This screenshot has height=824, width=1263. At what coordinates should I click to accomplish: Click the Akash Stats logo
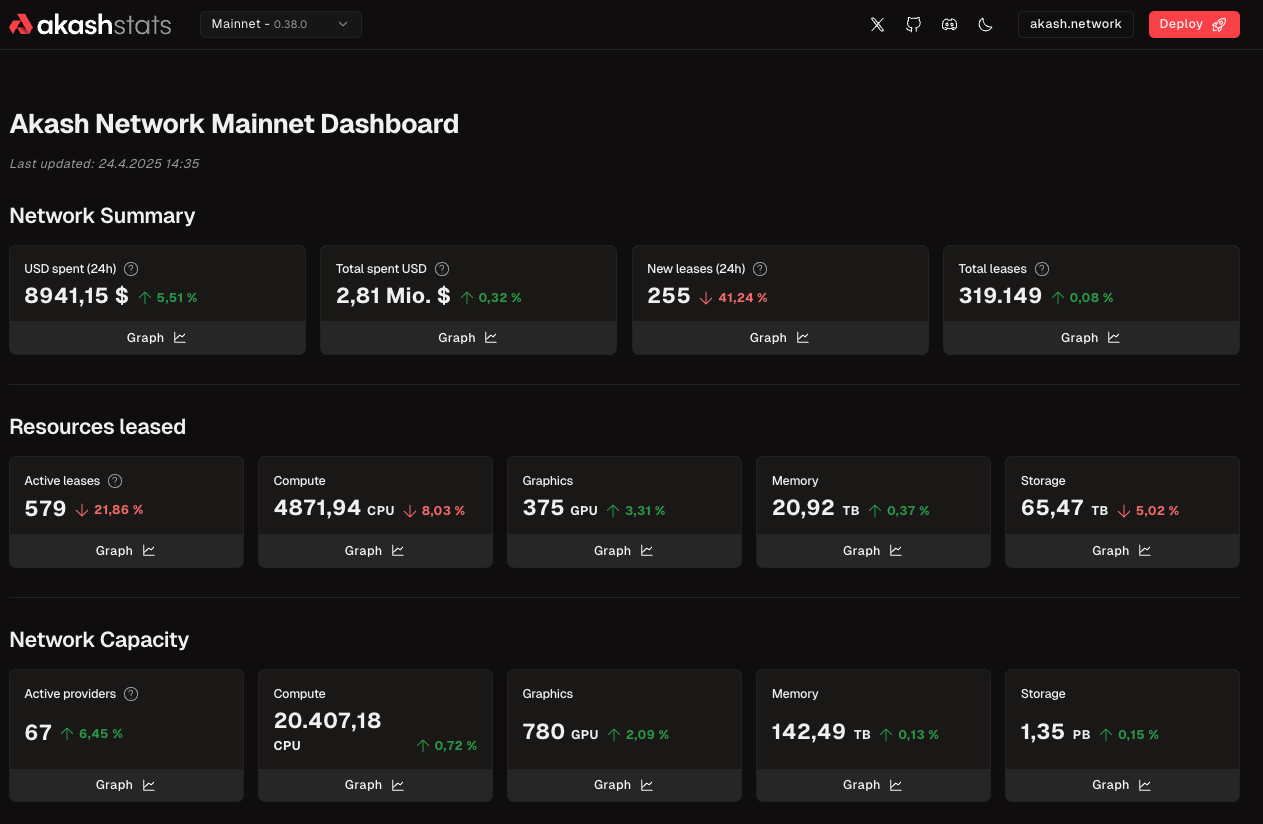[x=90, y=25]
